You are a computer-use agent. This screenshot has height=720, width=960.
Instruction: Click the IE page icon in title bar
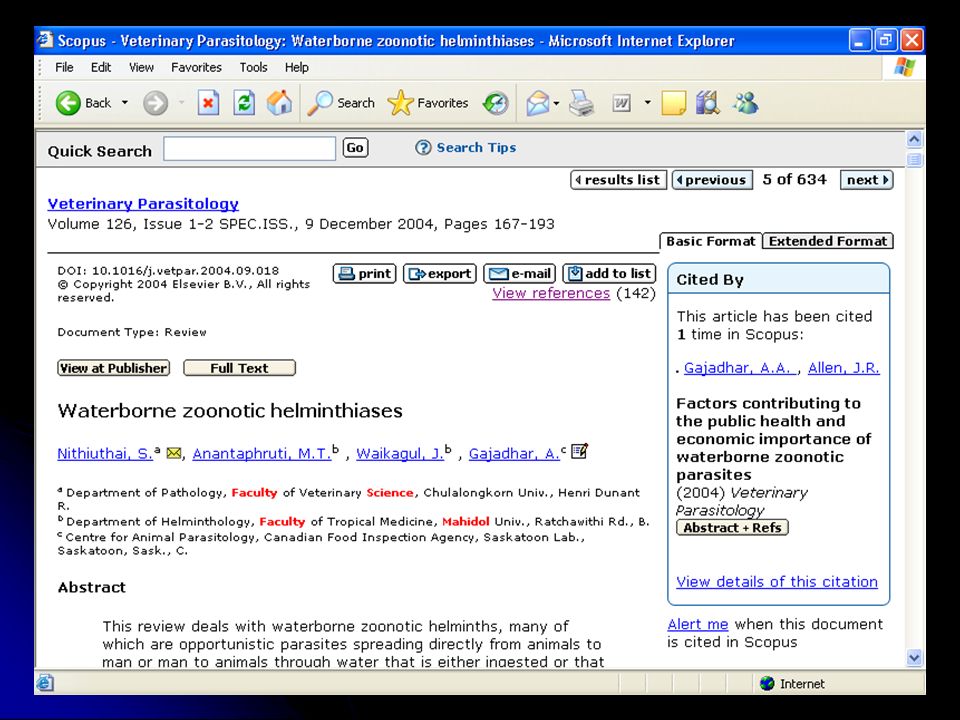click(x=45, y=40)
